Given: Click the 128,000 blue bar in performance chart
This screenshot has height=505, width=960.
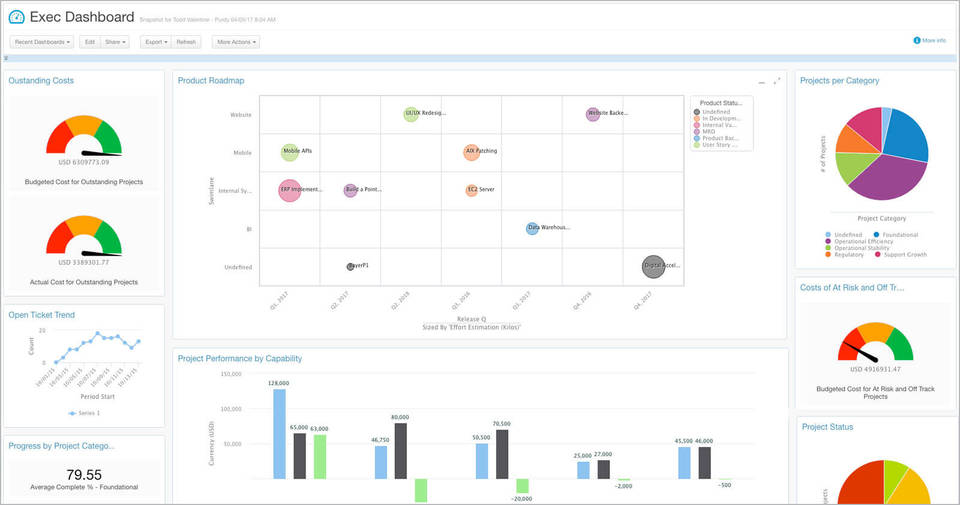Looking at the screenshot, I should click(x=279, y=433).
